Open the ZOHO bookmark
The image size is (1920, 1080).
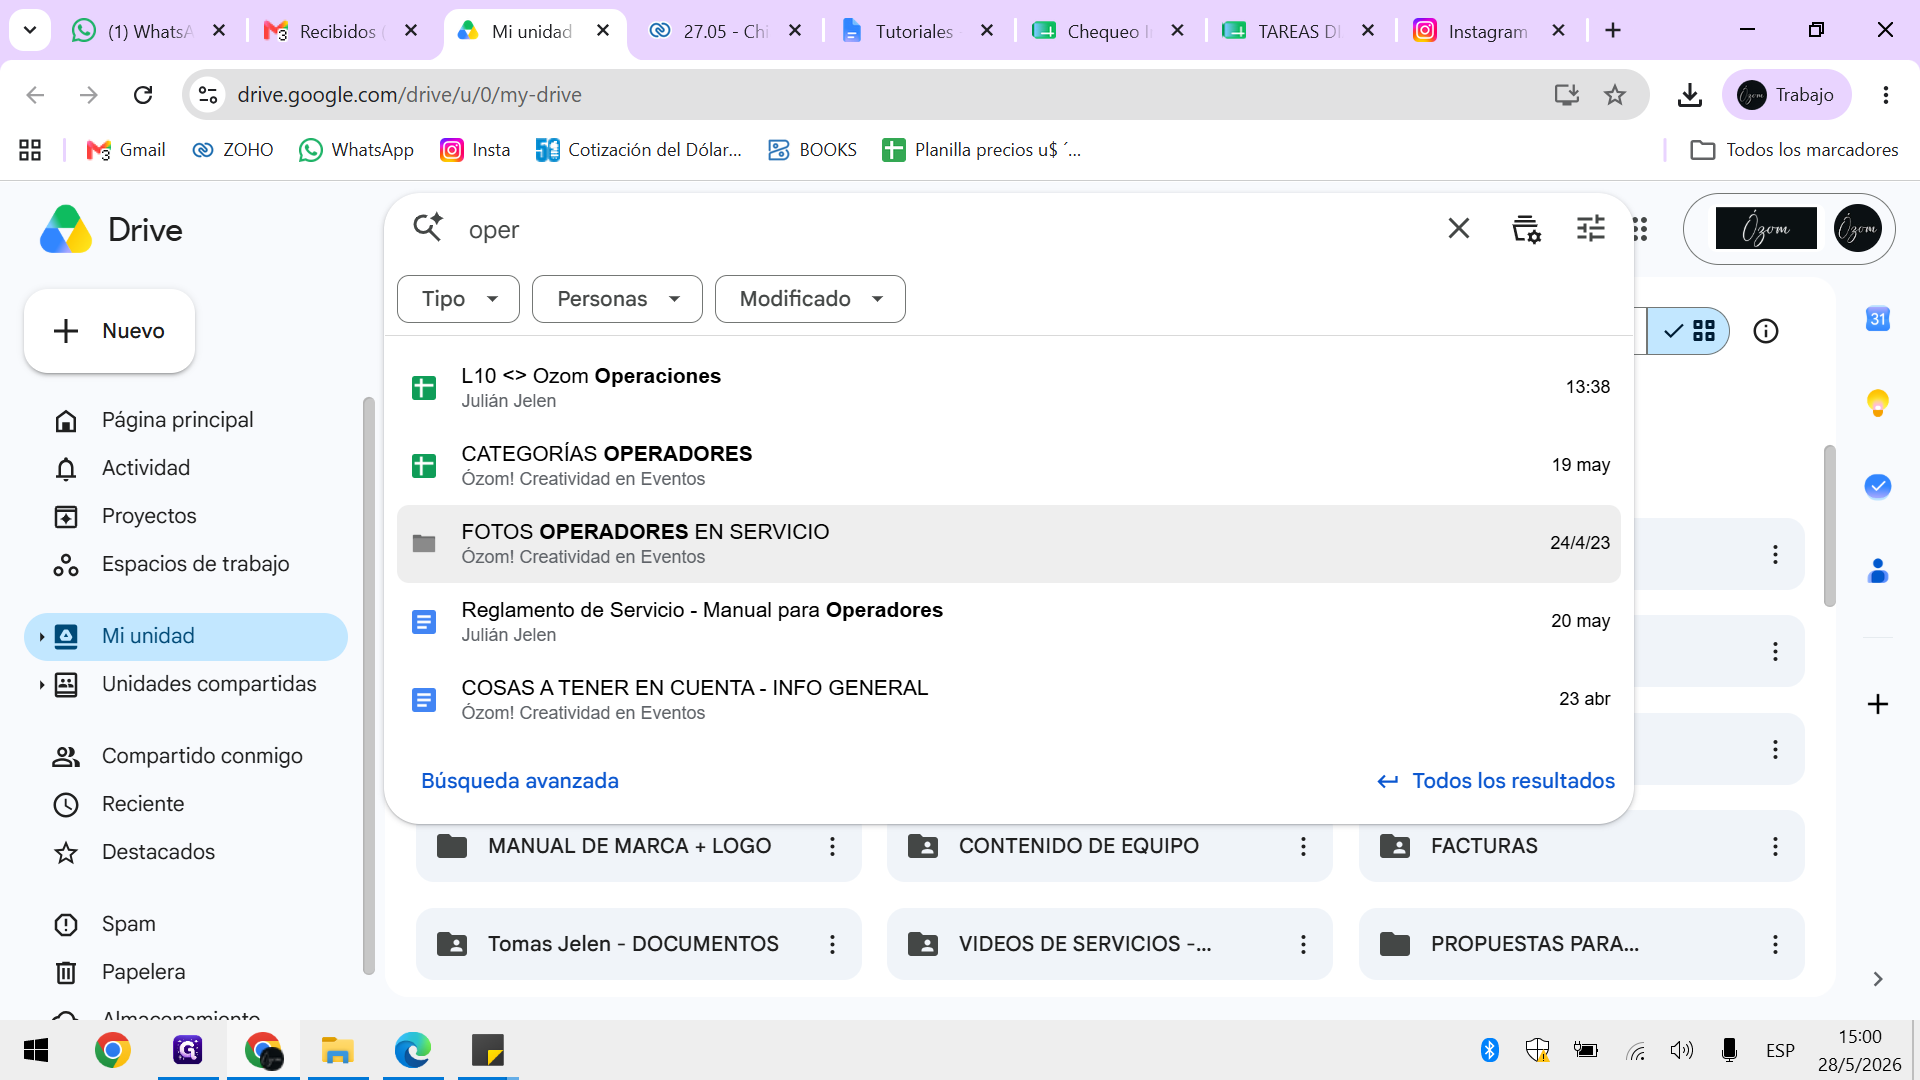233,150
